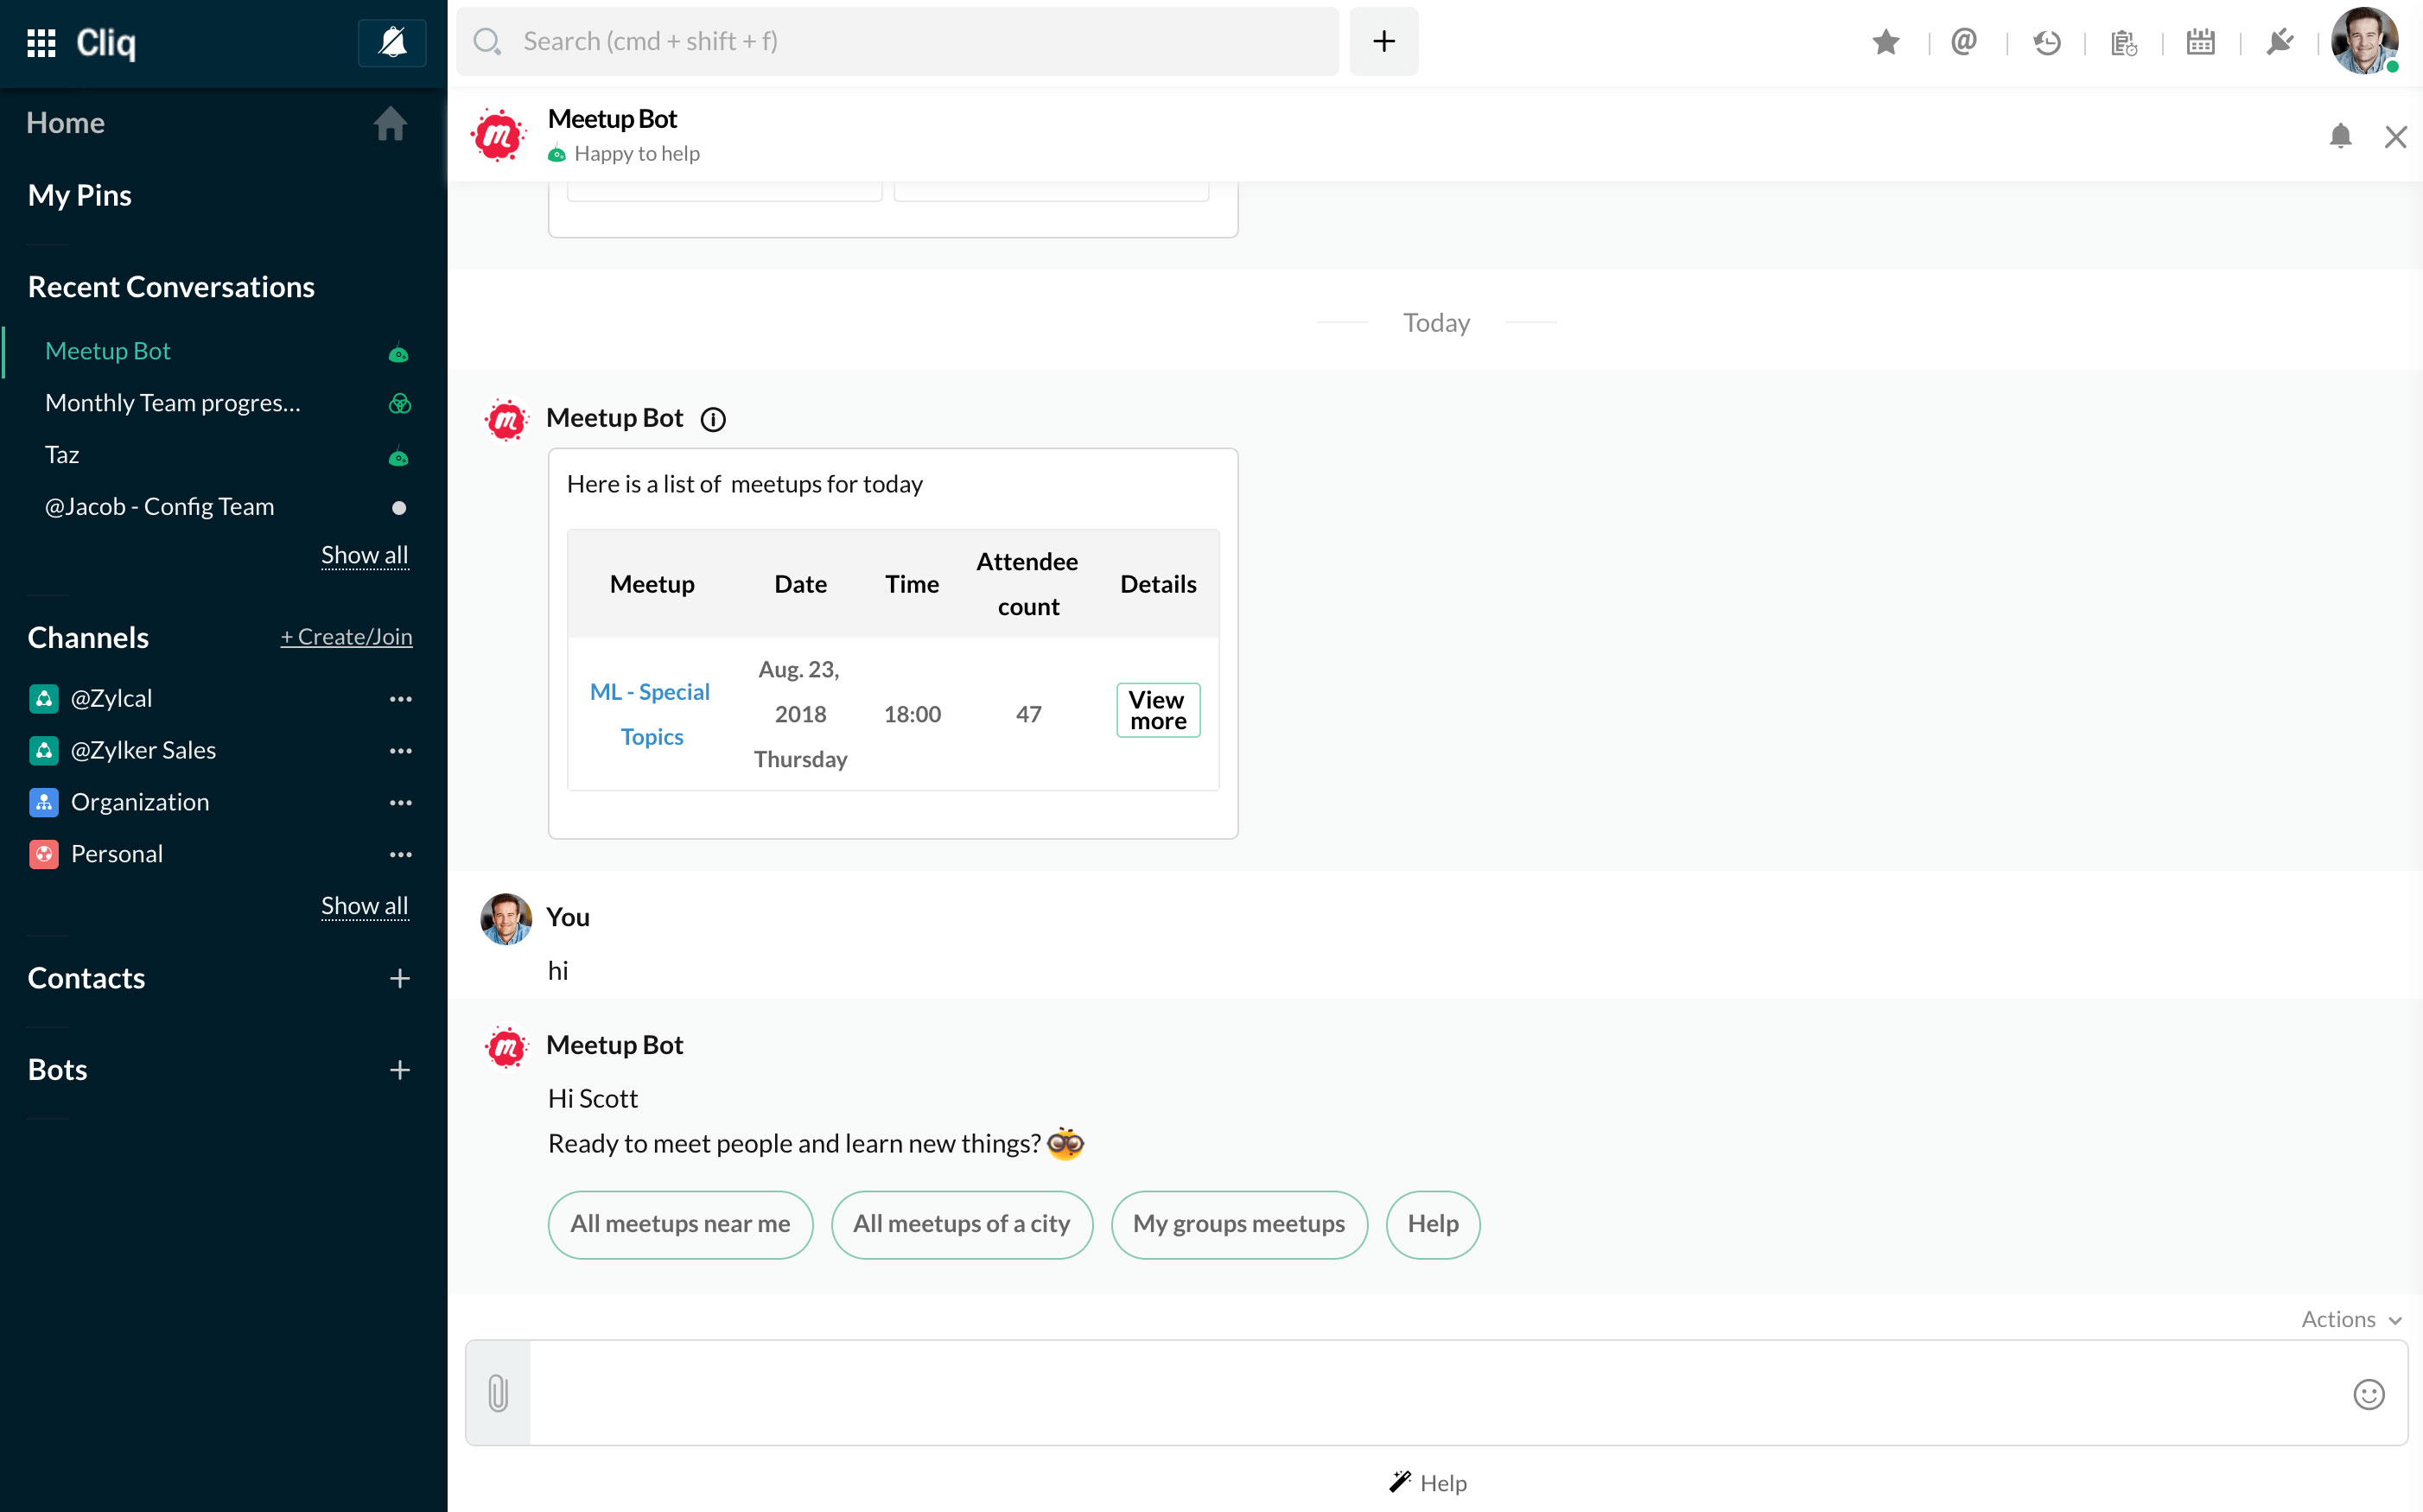Add a new bot with plus
The height and width of the screenshot is (1512, 2423).
[x=400, y=1070]
